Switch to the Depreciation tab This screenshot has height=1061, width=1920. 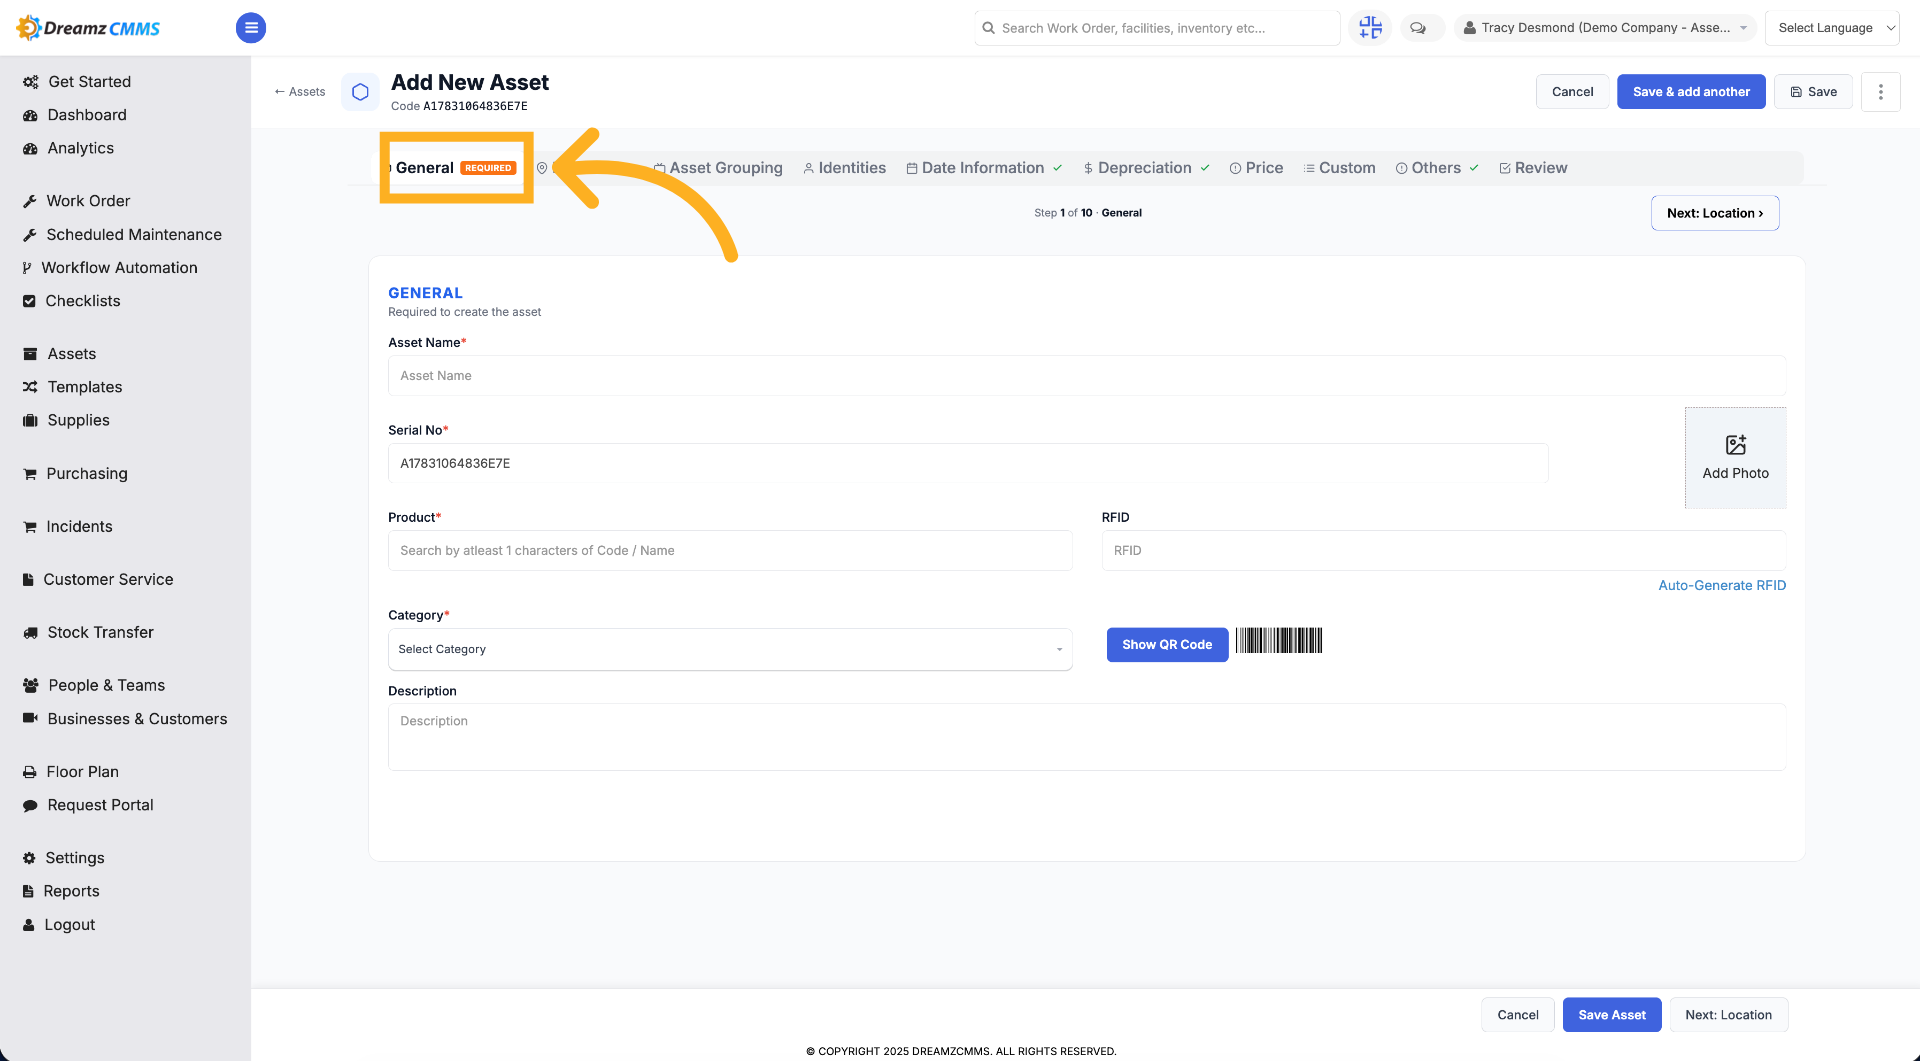(x=1146, y=168)
